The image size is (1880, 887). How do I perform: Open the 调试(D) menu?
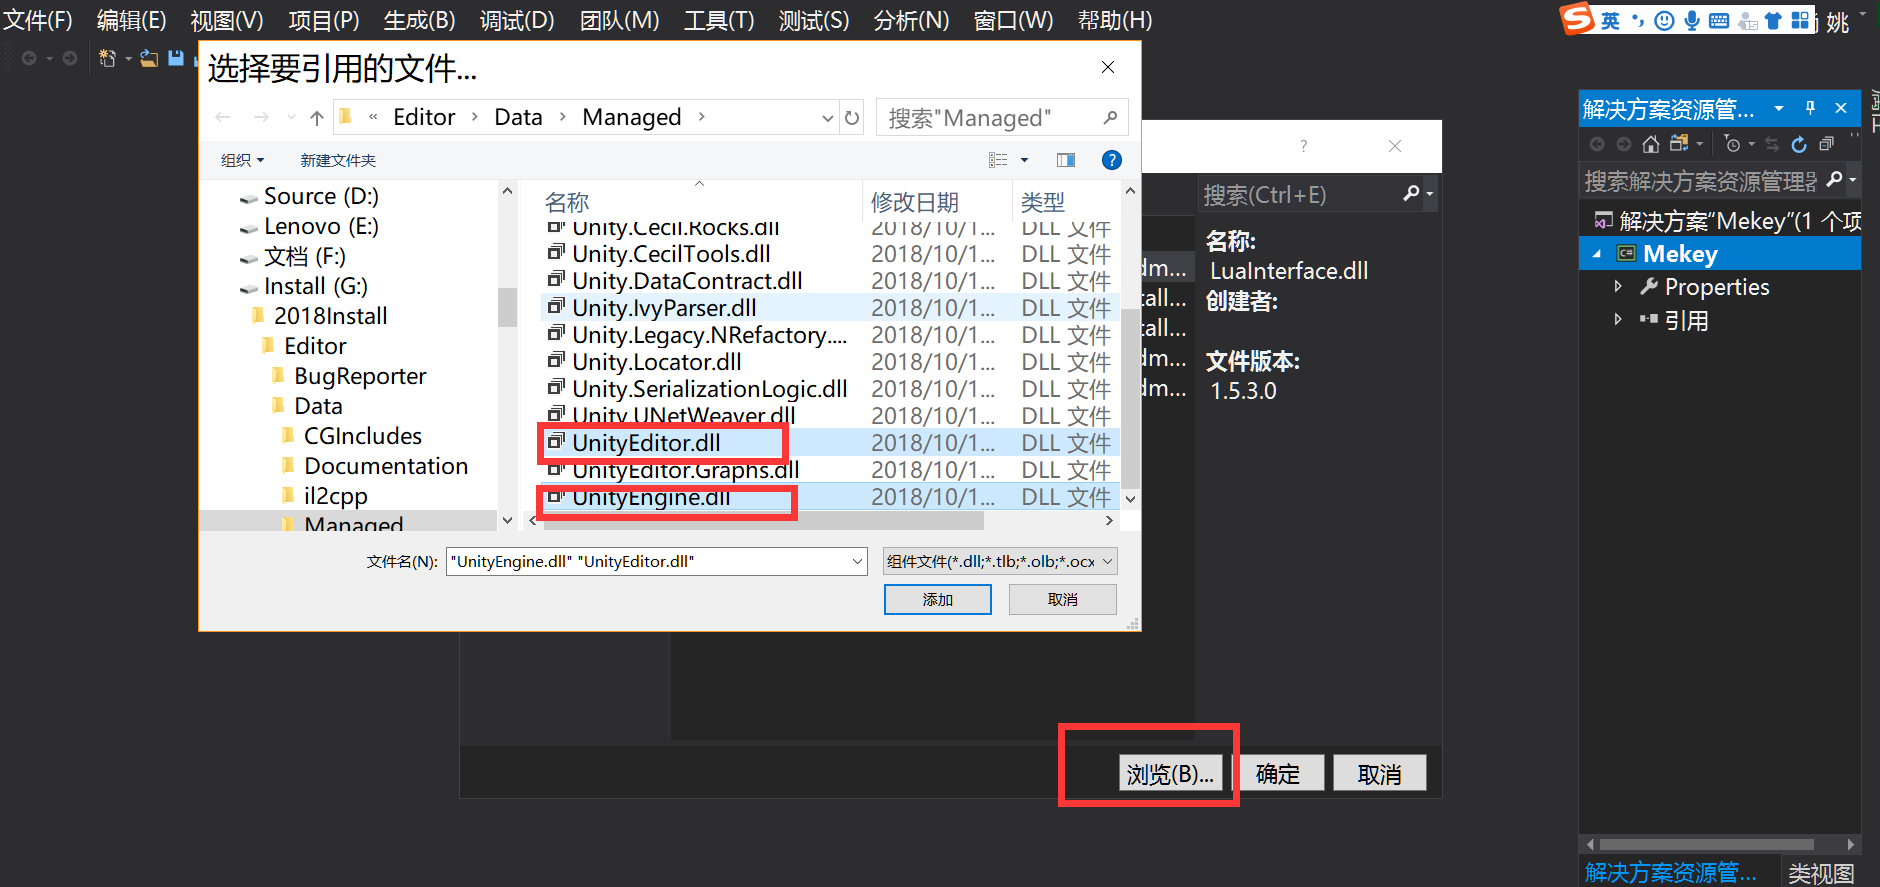click(x=517, y=20)
